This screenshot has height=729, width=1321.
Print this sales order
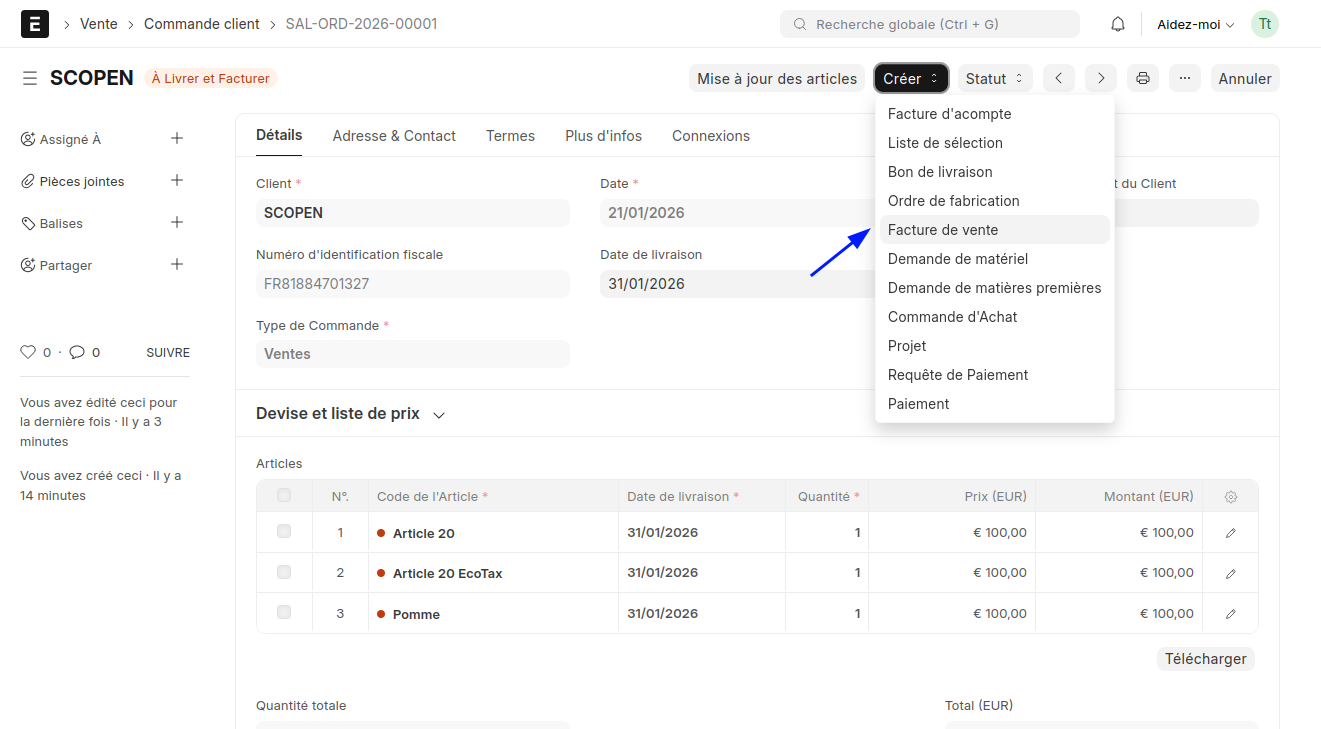tap(1143, 78)
